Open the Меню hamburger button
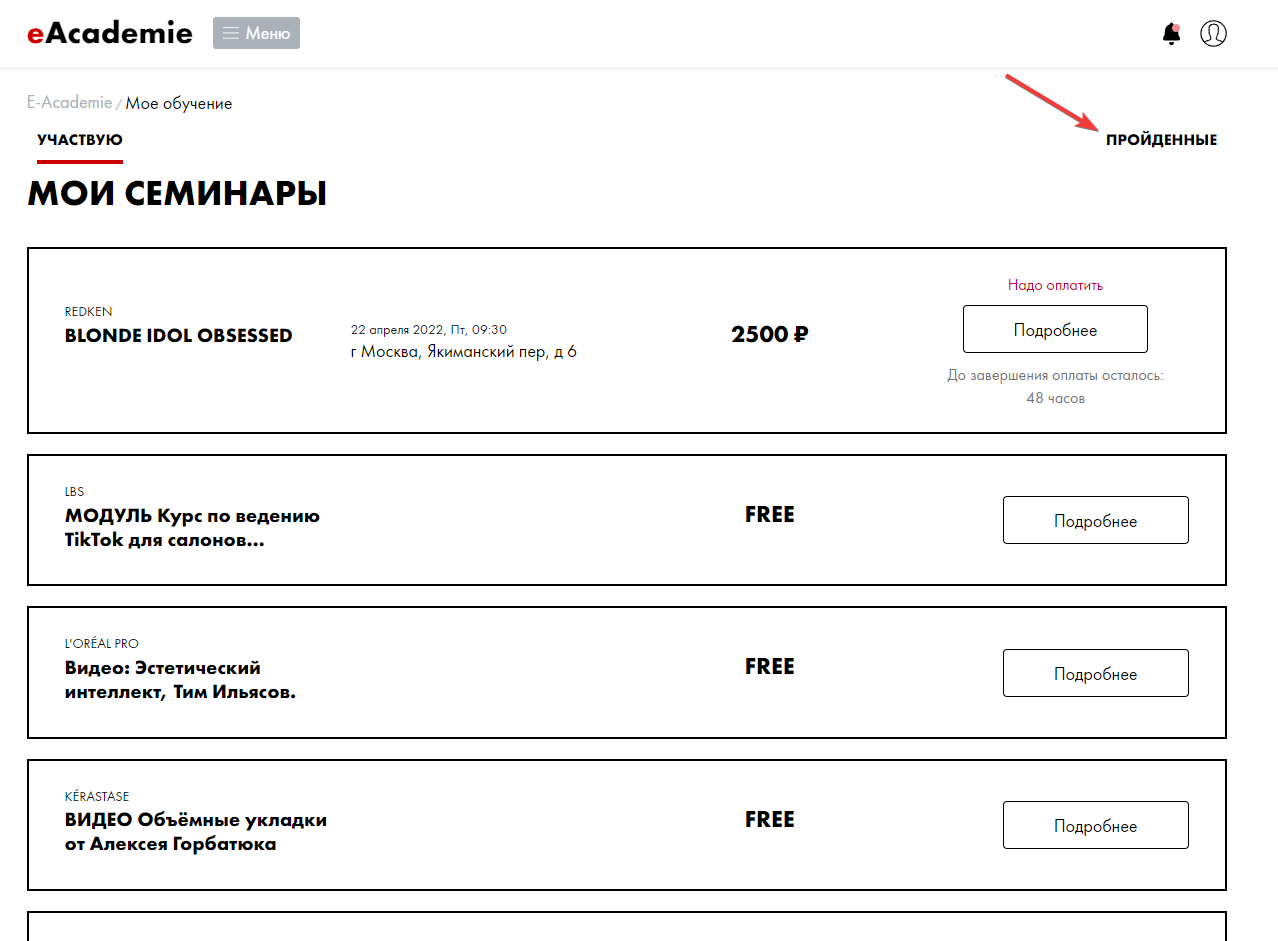The width and height of the screenshot is (1278, 941). click(x=256, y=33)
